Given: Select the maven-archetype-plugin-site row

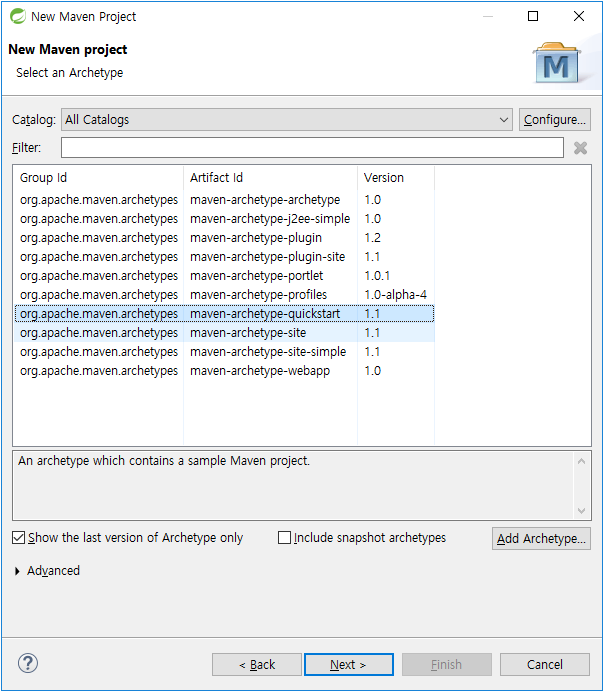Looking at the screenshot, I should 224,256.
